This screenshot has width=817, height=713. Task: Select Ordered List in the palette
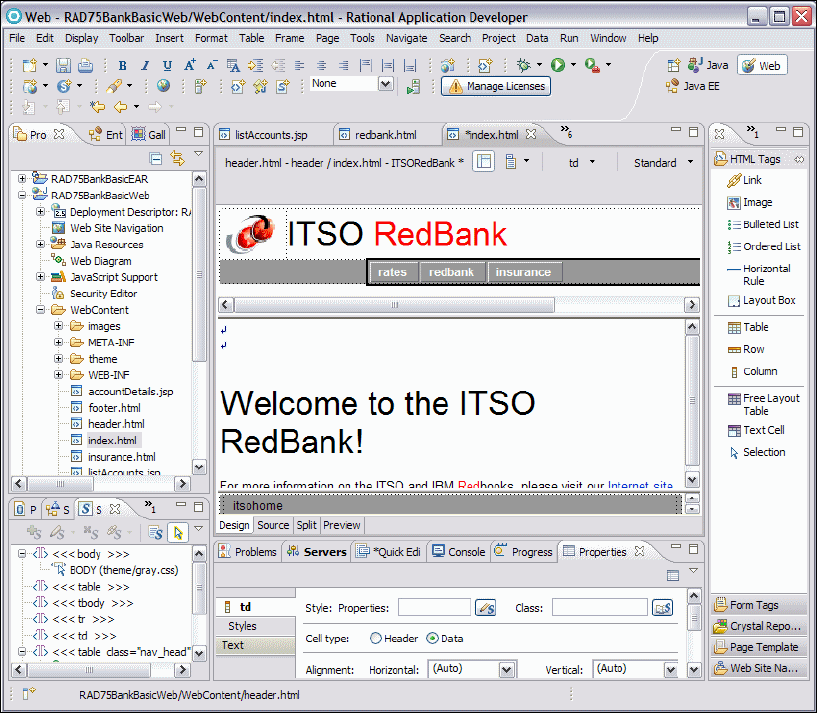click(x=764, y=247)
